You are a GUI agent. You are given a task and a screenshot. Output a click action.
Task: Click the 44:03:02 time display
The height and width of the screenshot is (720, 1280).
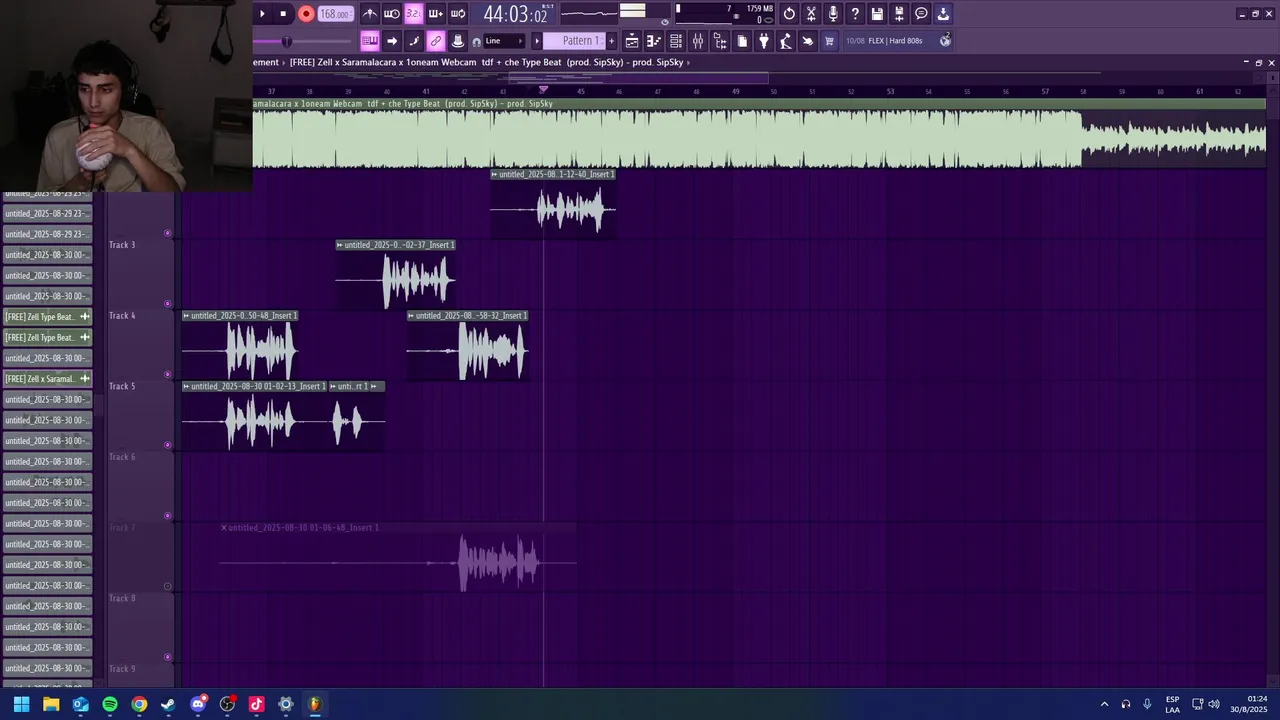pyautogui.click(x=515, y=14)
